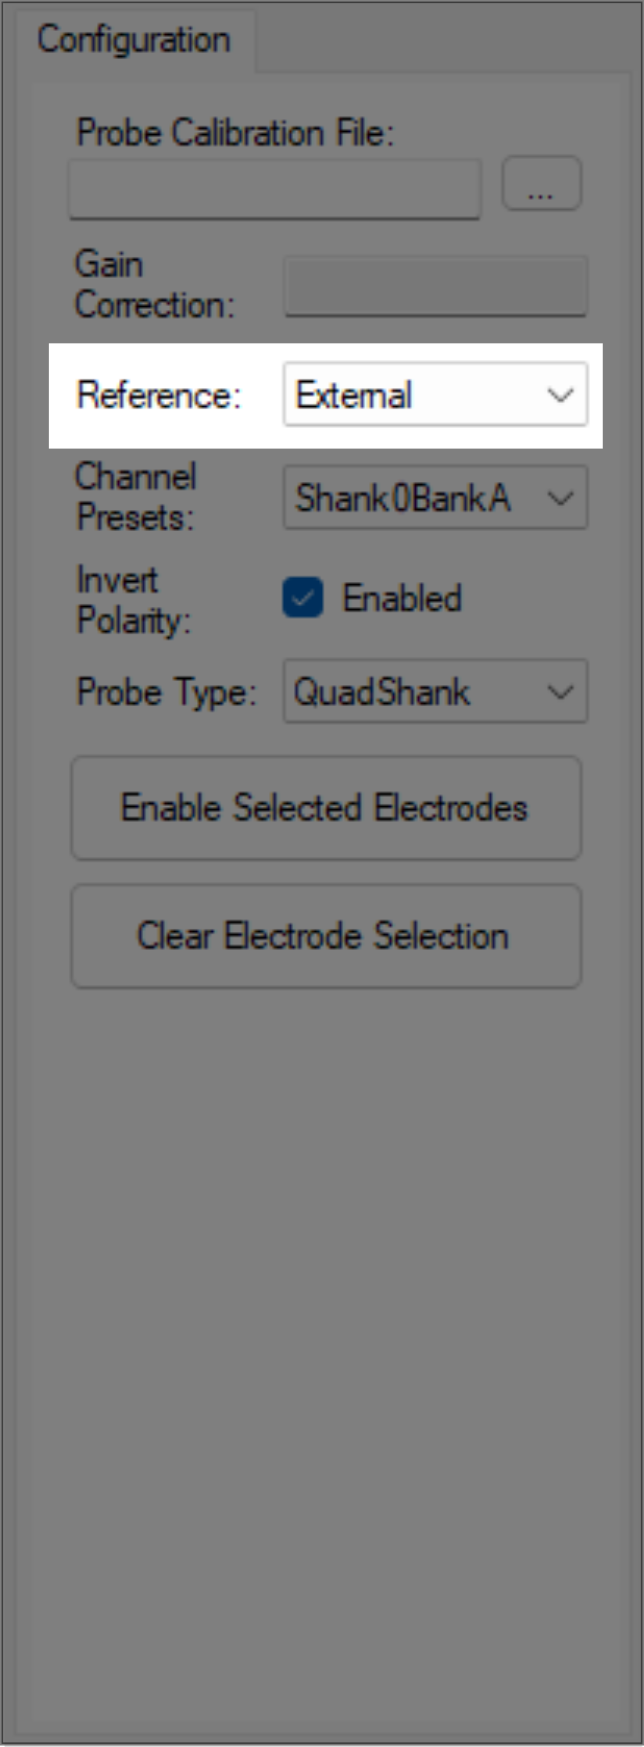Click the Gain Correction label
This screenshot has height=1747, width=644.
pyautogui.click(x=152, y=284)
